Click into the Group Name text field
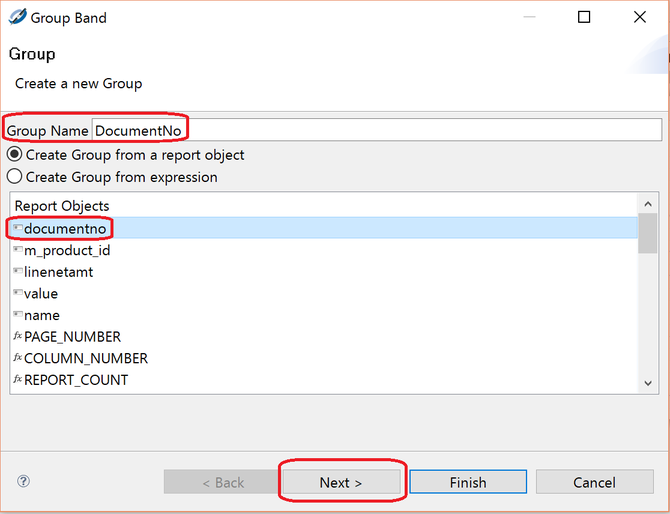The image size is (670, 514). [377, 130]
